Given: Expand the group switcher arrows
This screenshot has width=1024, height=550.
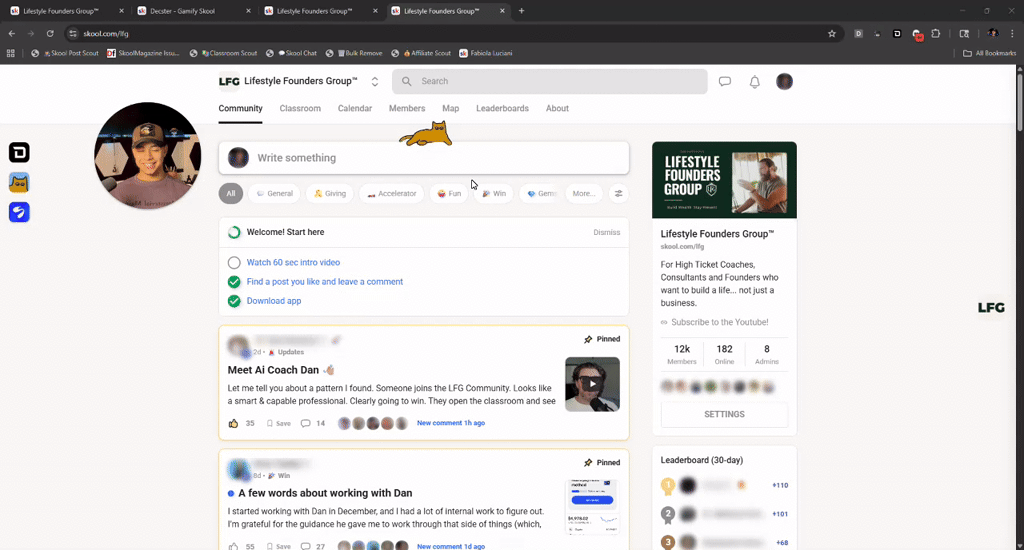Looking at the screenshot, I should click(374, 82).
